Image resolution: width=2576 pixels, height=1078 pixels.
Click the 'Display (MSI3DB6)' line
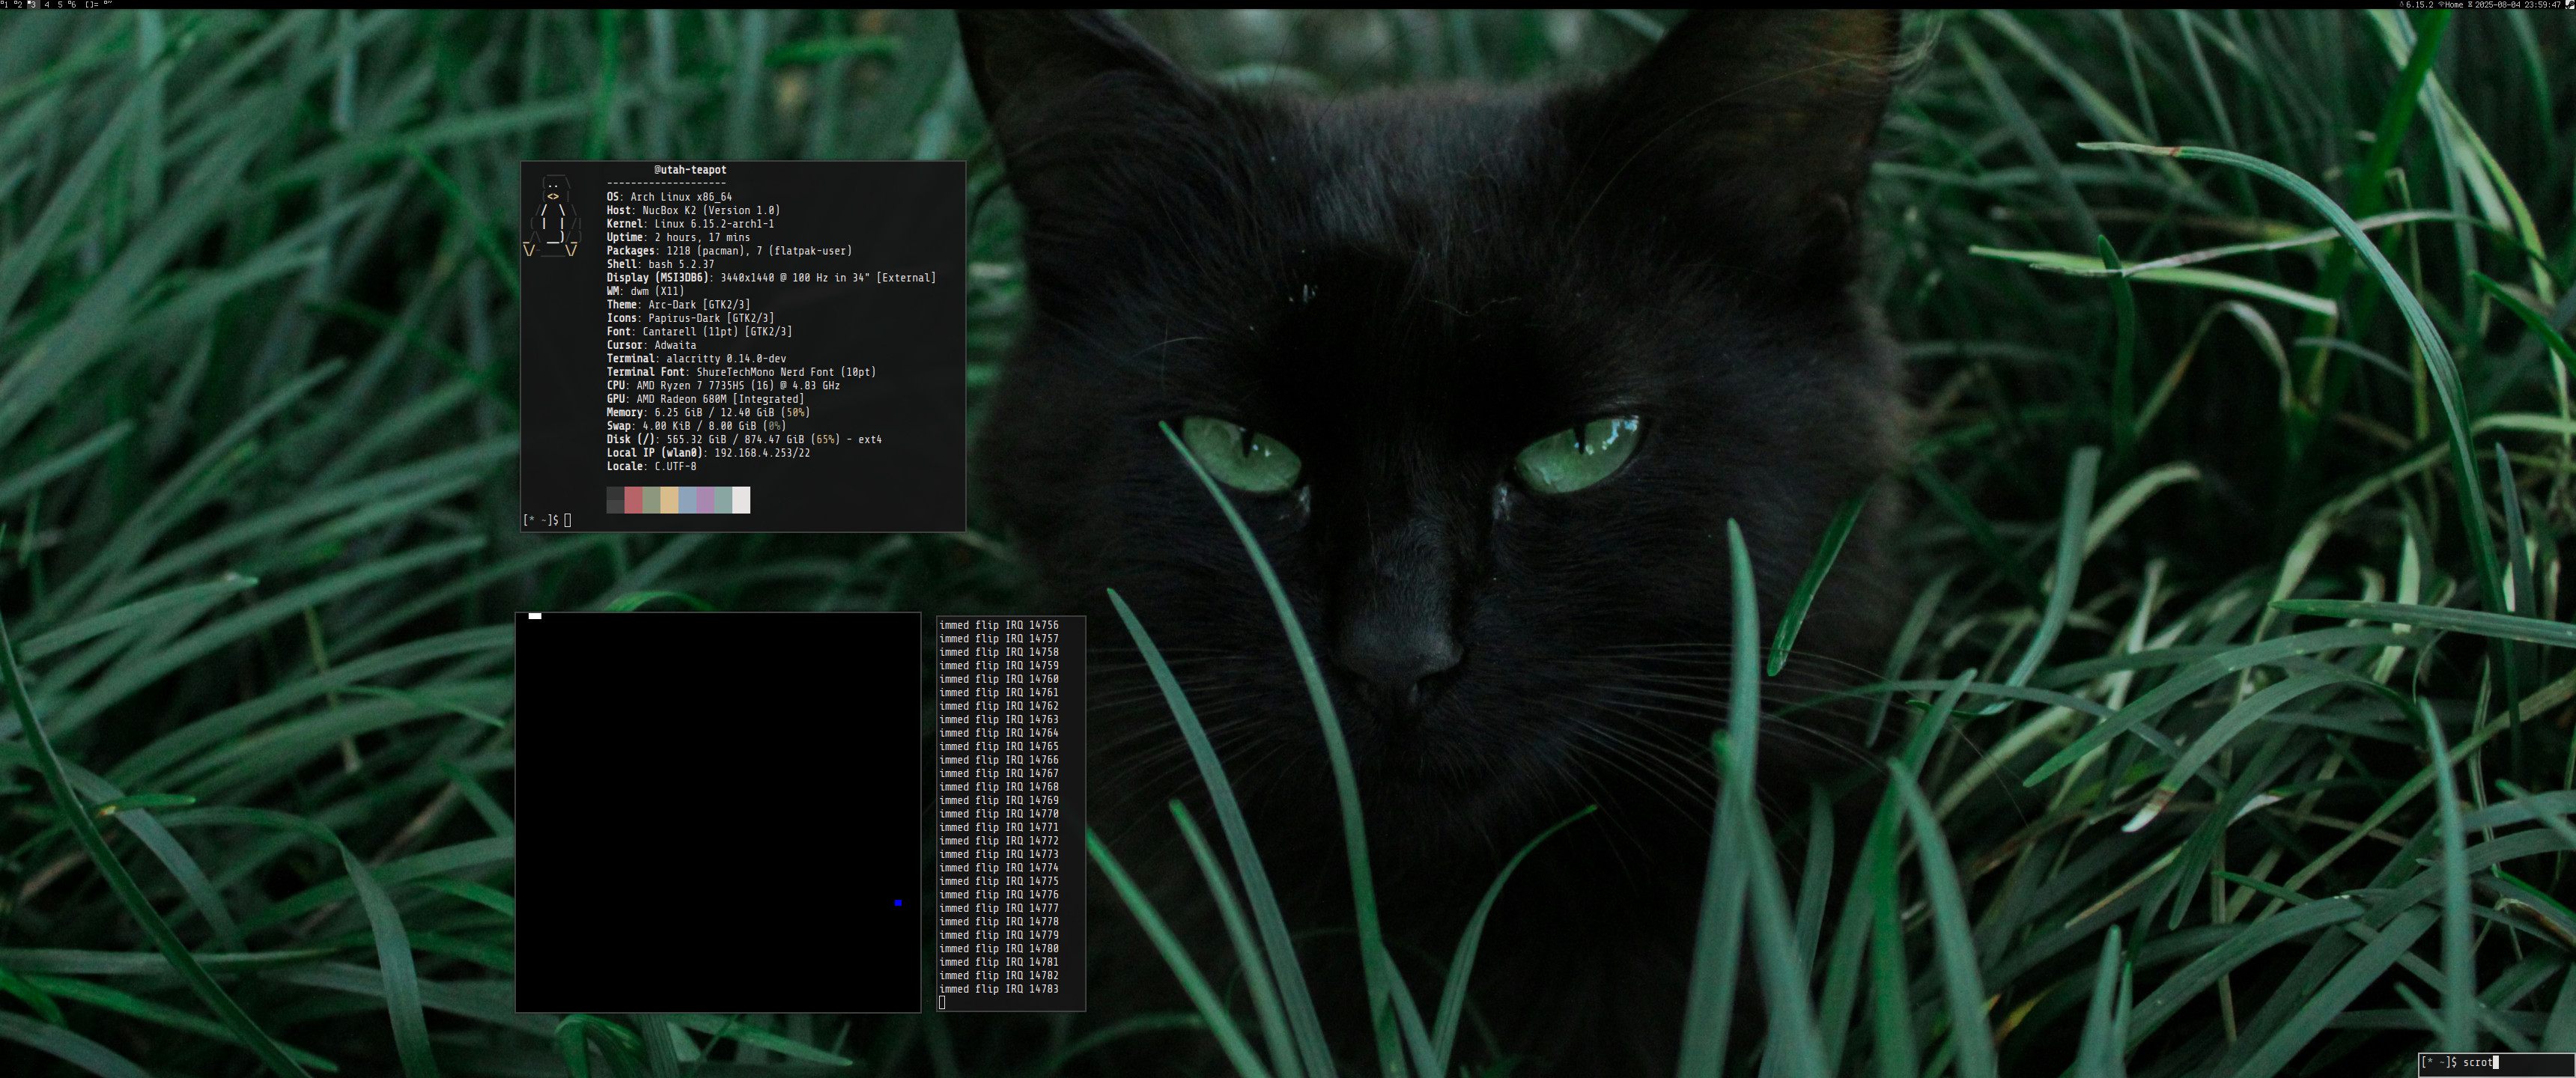pyautogui.click(x=771, y=278)
